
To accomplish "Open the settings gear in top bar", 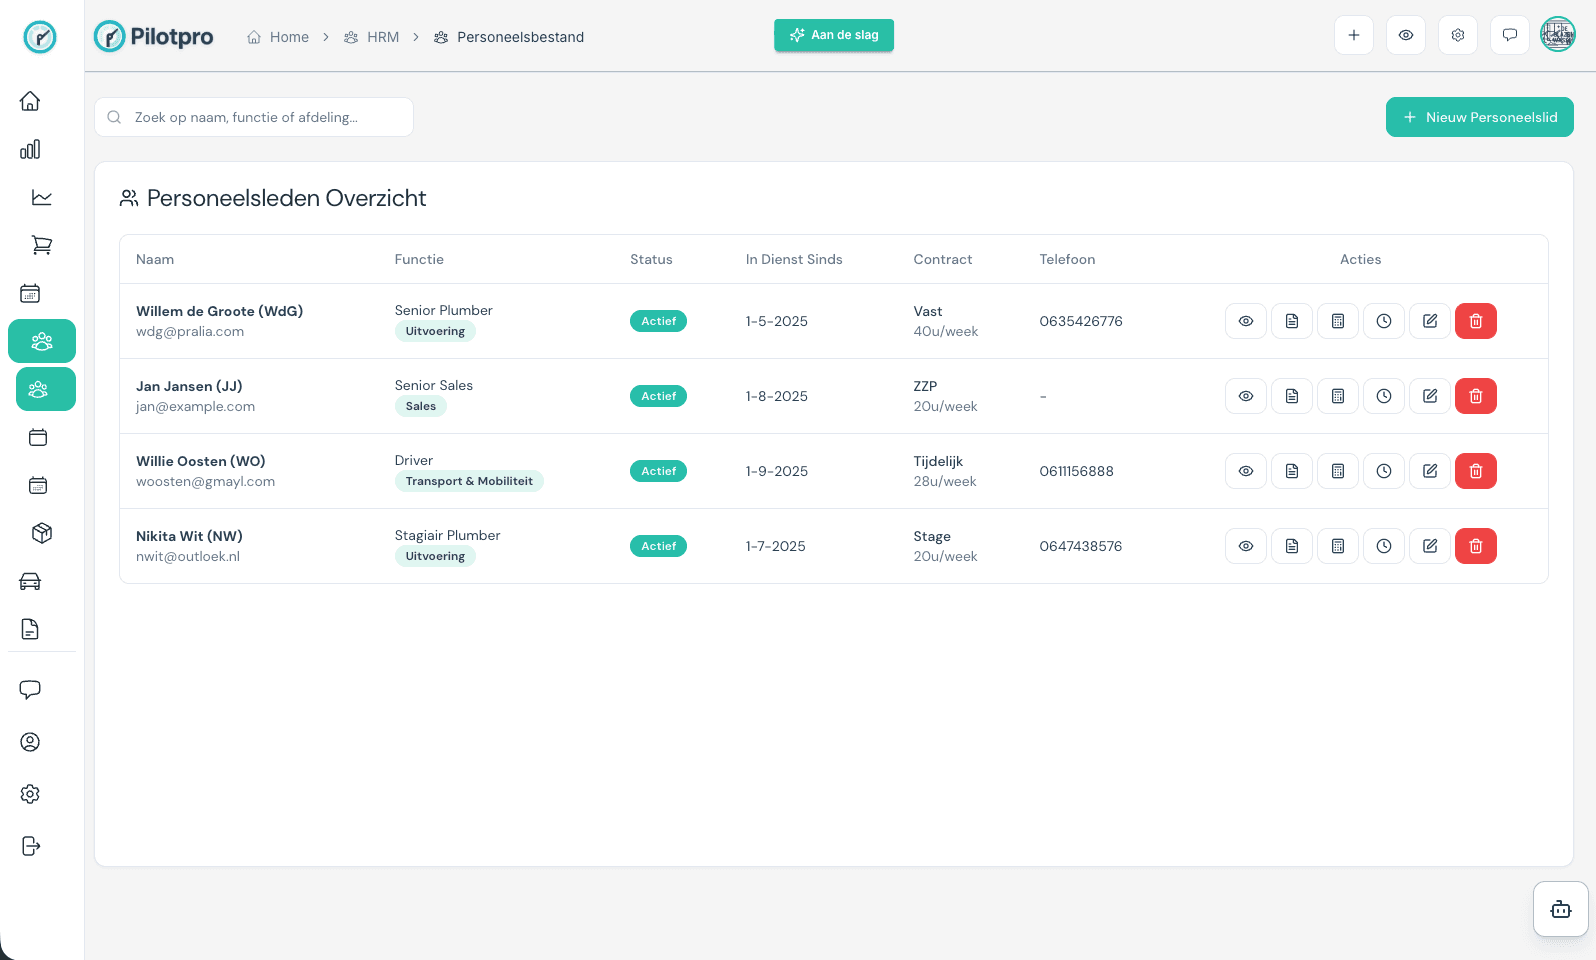I will pos(1457,35).
